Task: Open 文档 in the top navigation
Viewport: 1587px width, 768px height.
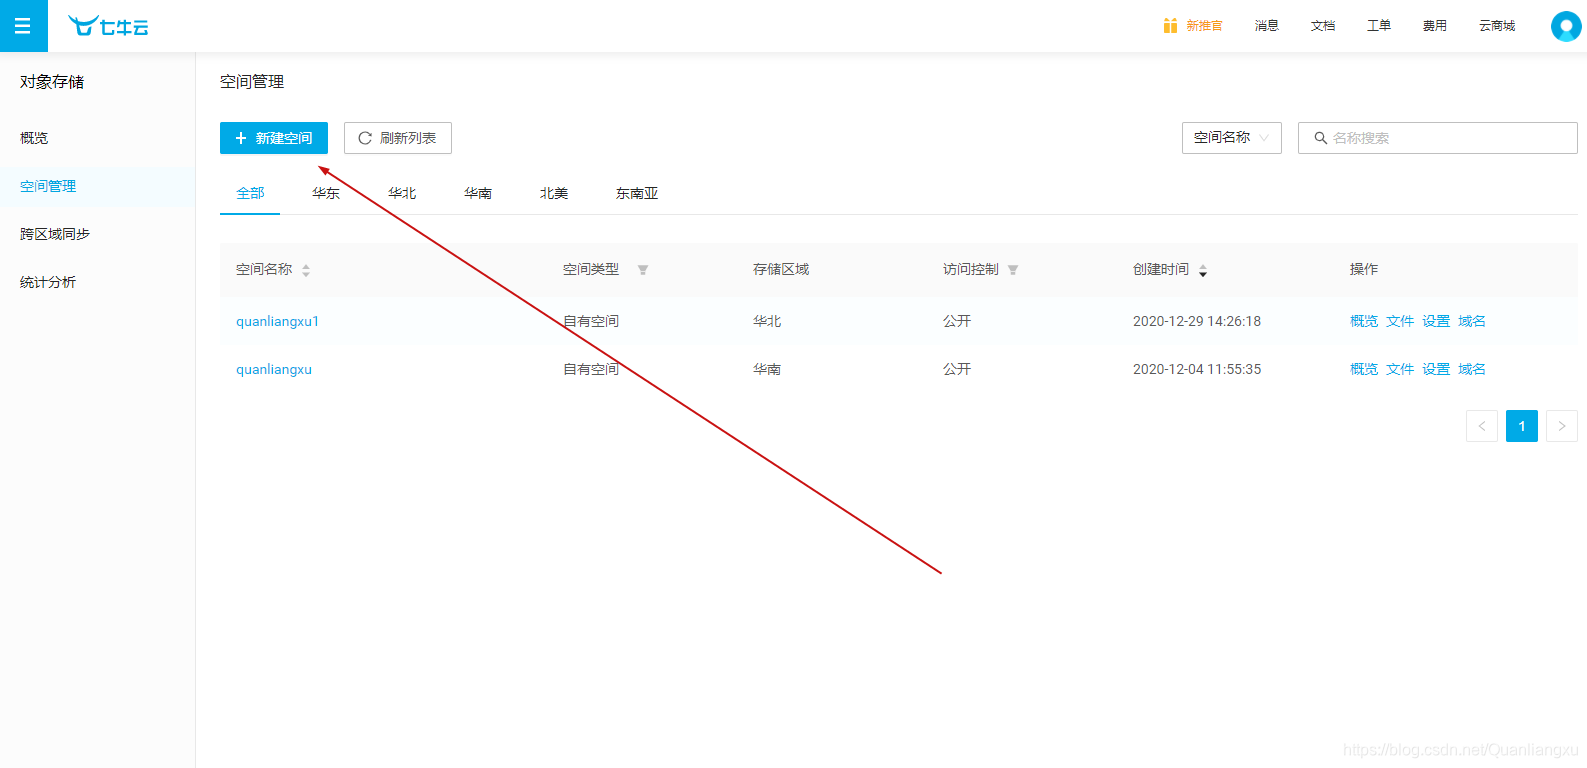Action: pyautogui.click(x=1323, y=26)
